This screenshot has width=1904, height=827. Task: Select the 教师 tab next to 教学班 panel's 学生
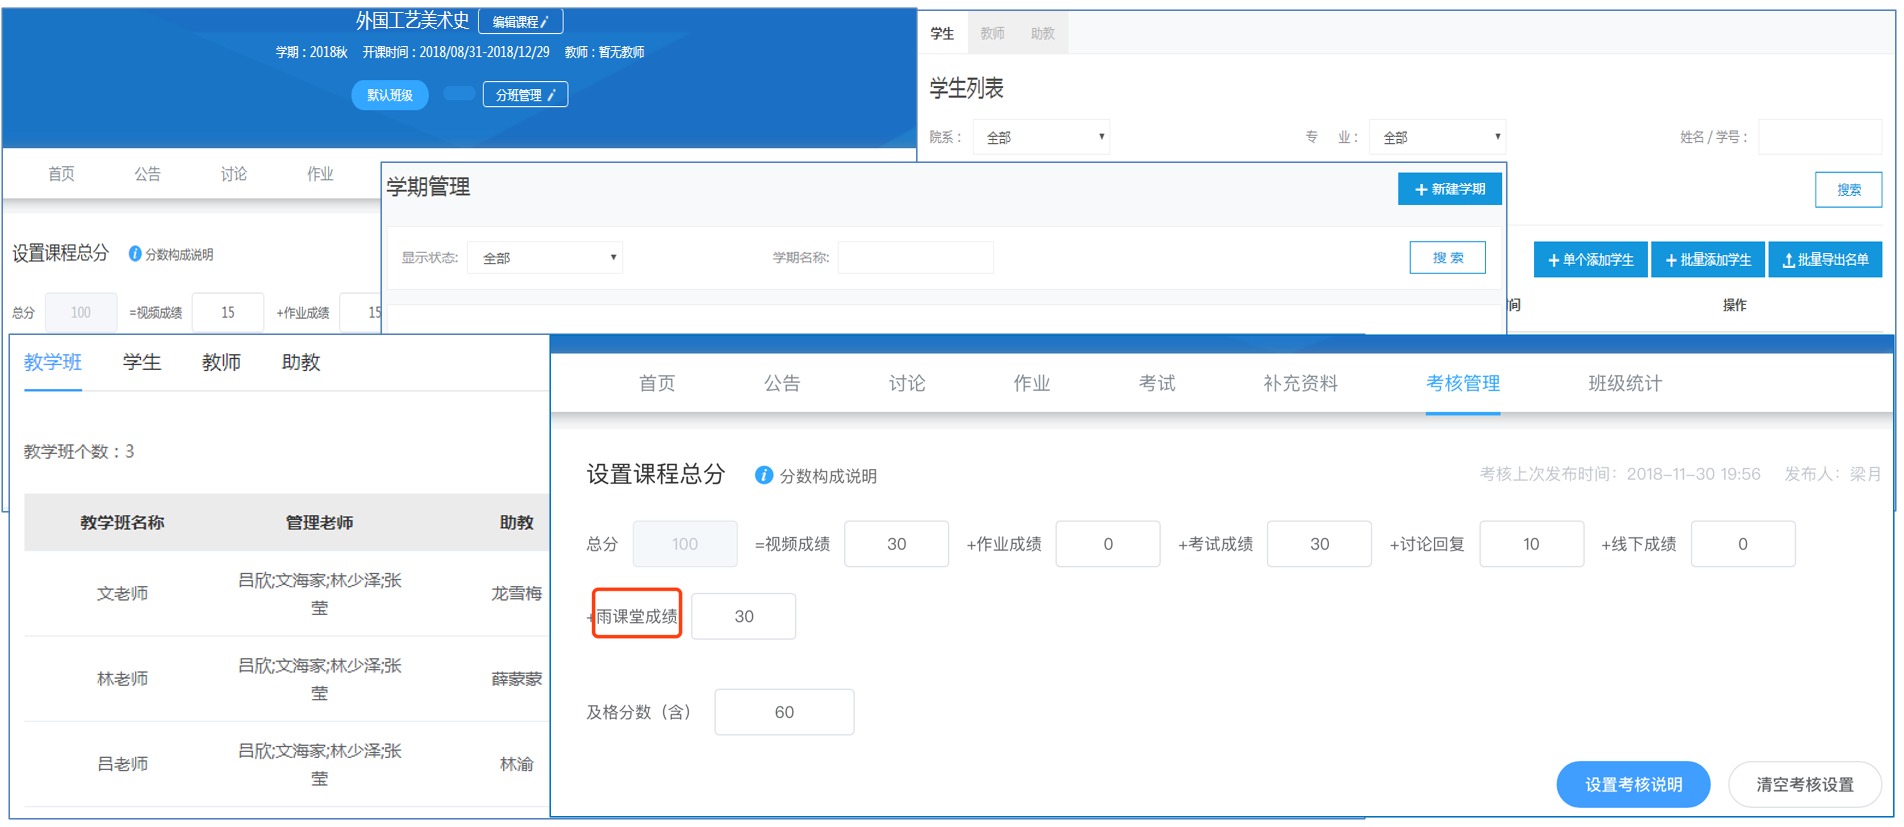pyautogui.click(x=221, y=362)
